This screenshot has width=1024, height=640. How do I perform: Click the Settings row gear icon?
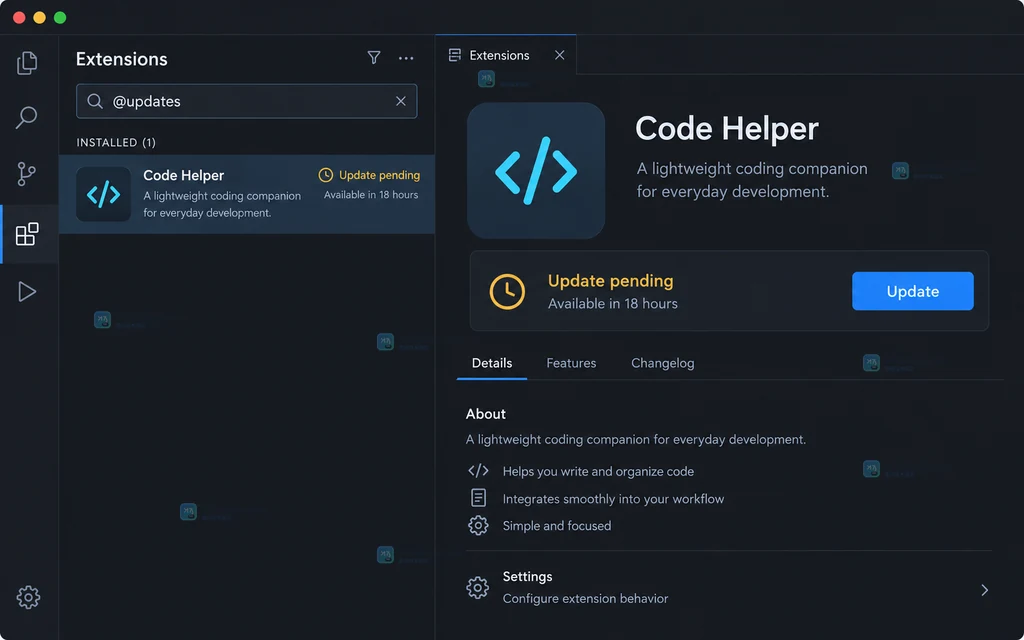tap(477, 588)
